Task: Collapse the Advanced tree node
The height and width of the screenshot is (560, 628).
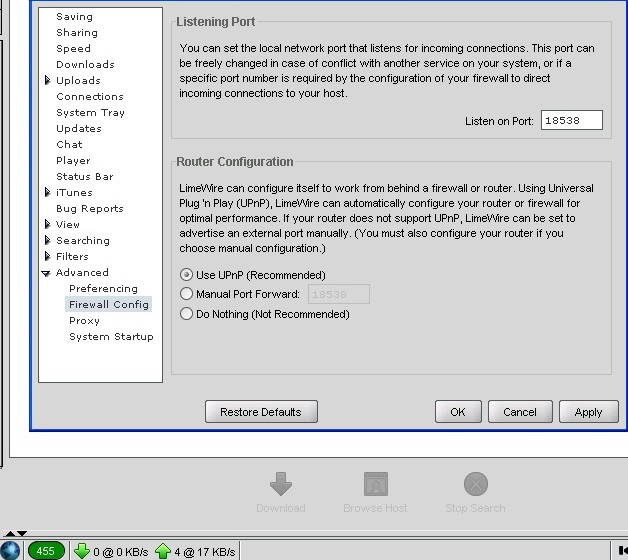Action: (x=46, y=273)
